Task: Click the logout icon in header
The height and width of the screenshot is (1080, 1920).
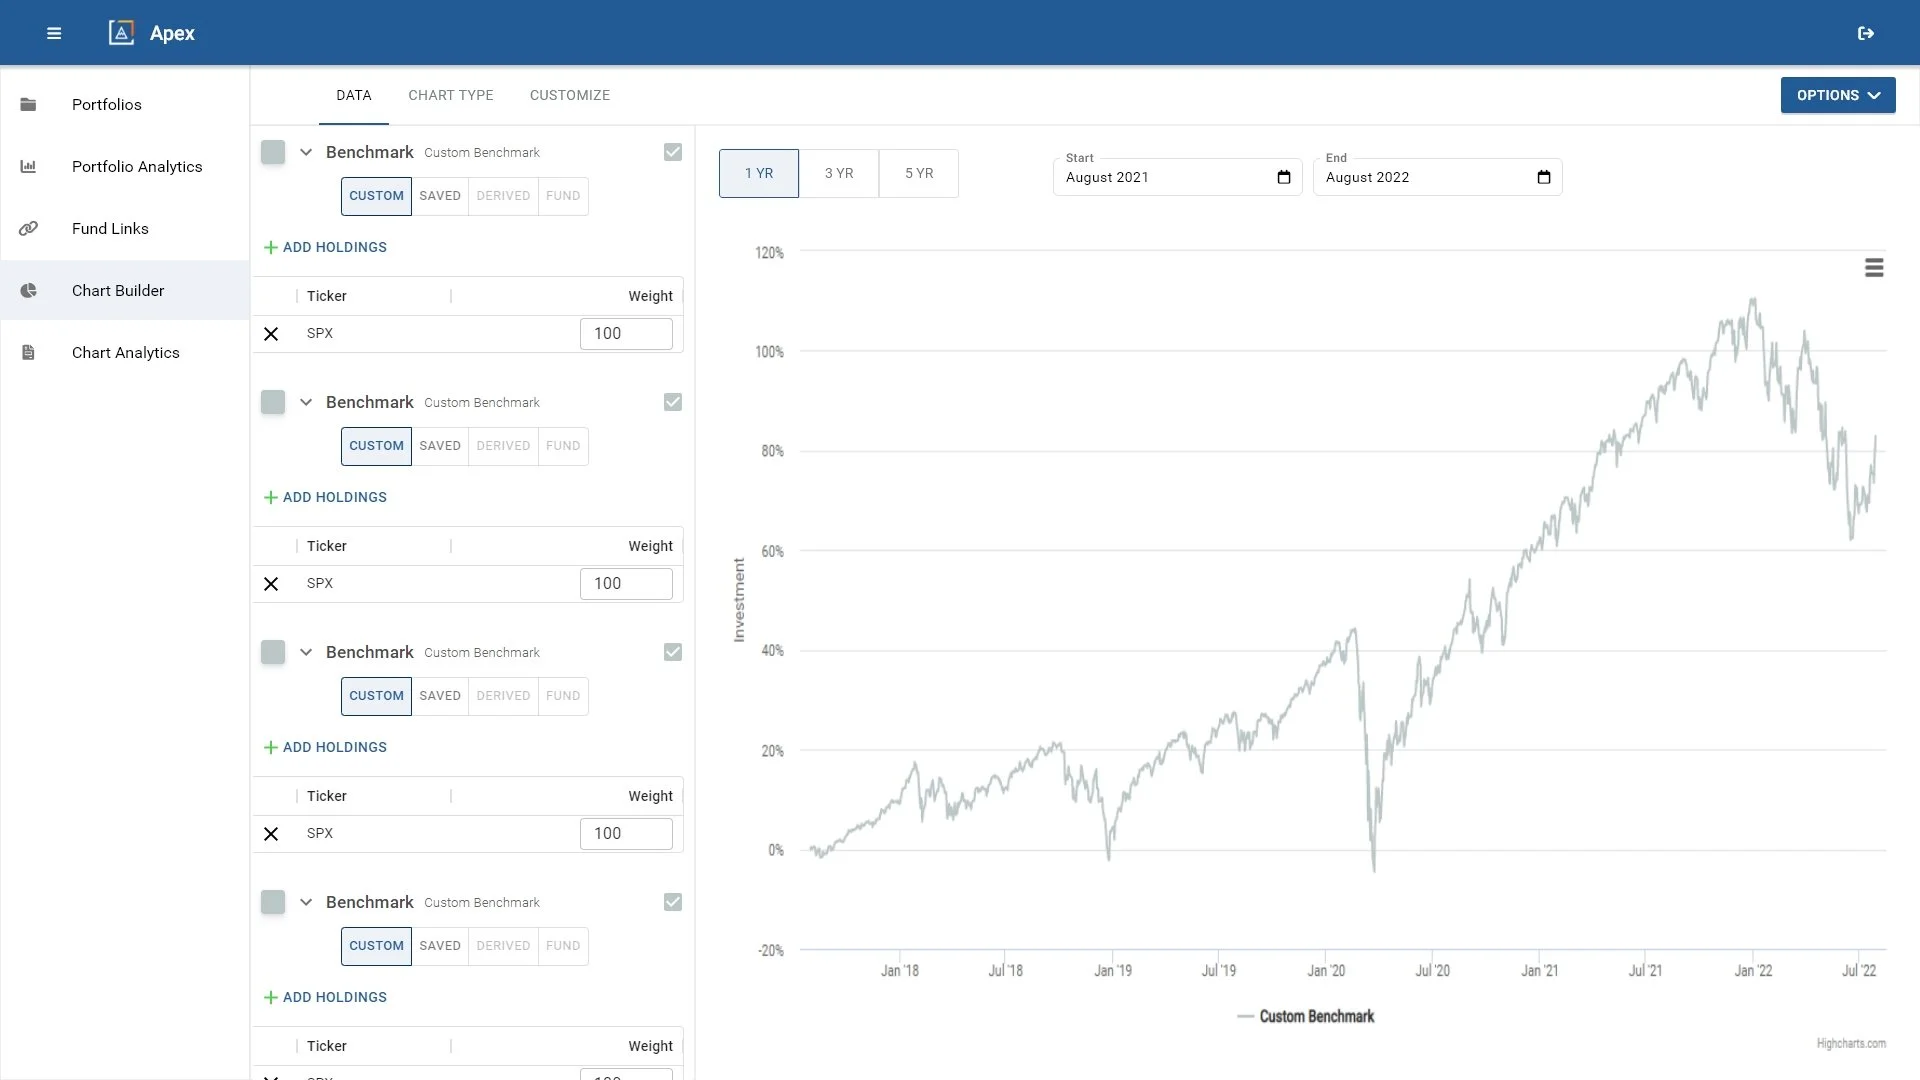Action: point(1866,33)
